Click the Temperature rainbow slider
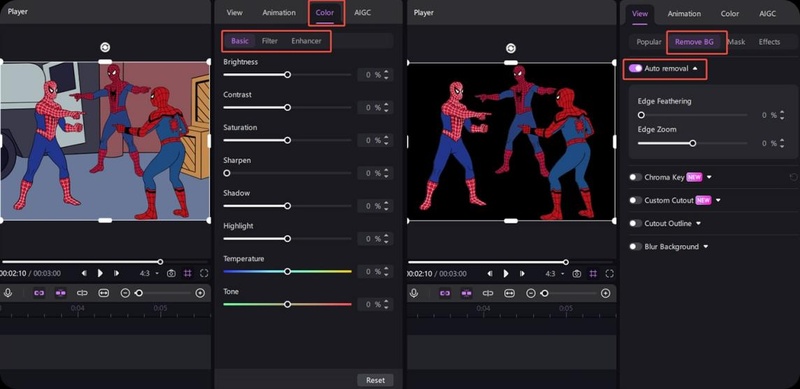800x389 pixels. pos(287,272)
